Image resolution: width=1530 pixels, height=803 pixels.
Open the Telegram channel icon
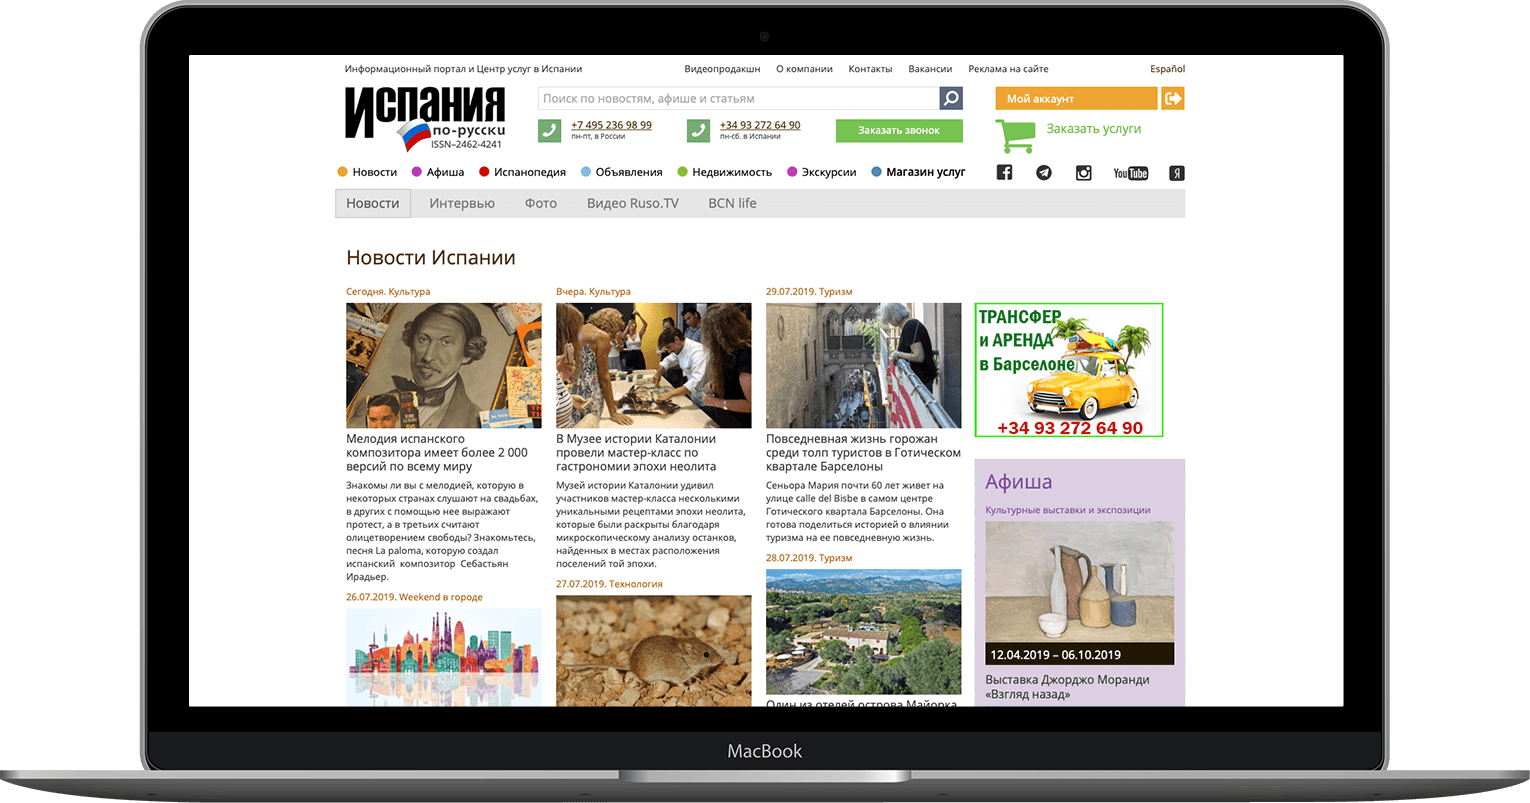(1044, 173)
